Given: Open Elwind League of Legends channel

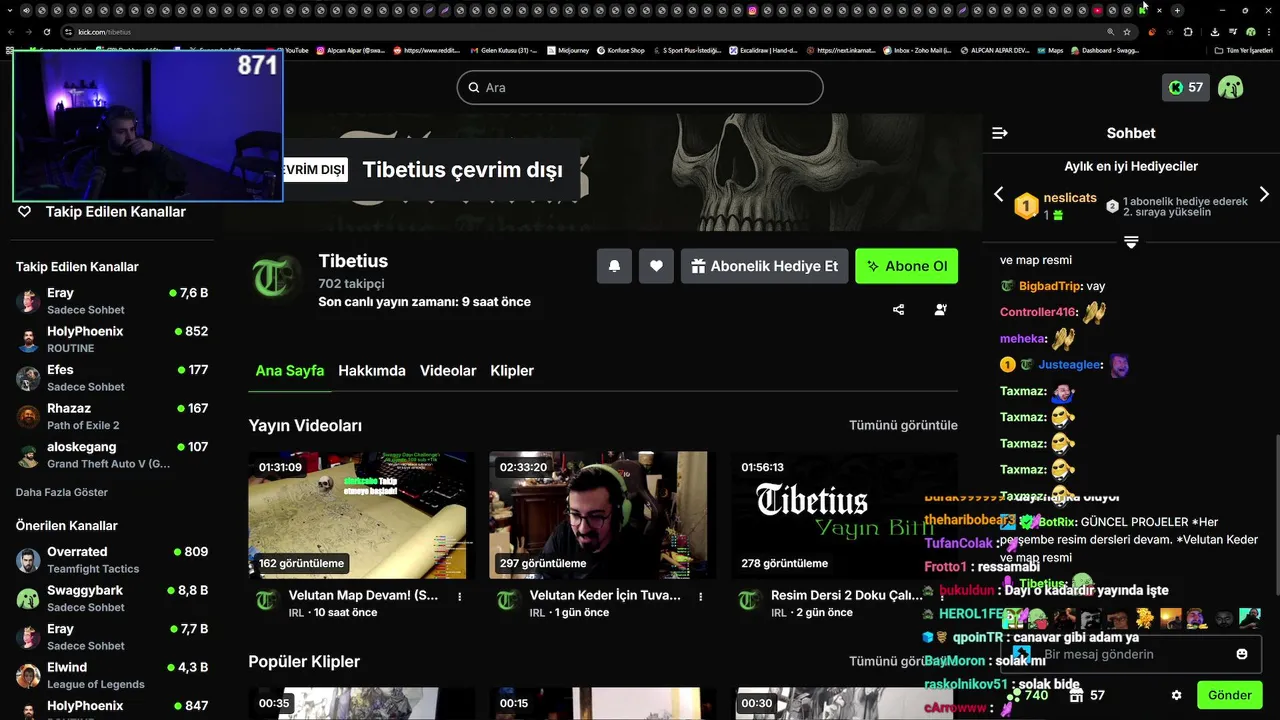Looking at the screenshot, I should click(112, 675).
